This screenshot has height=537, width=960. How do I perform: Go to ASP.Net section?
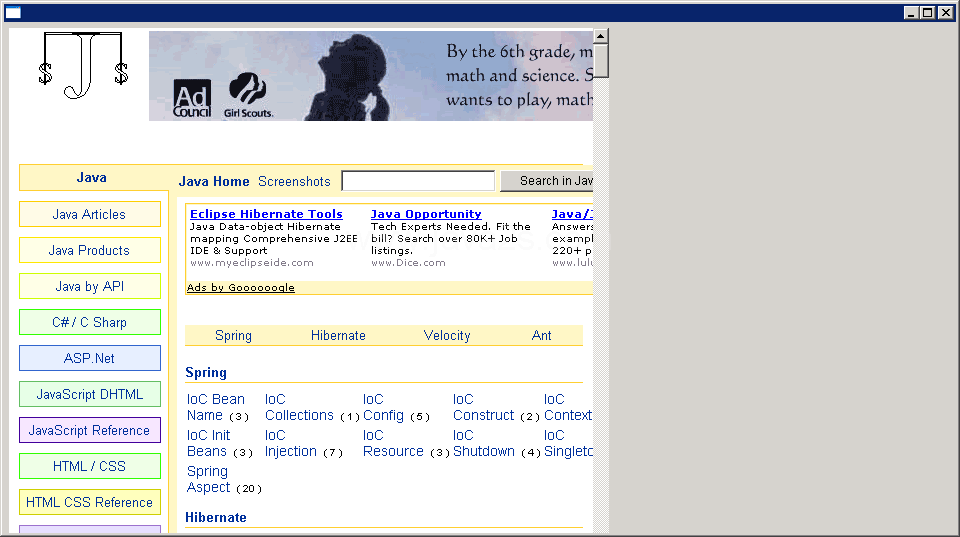[x=89, y=358]
